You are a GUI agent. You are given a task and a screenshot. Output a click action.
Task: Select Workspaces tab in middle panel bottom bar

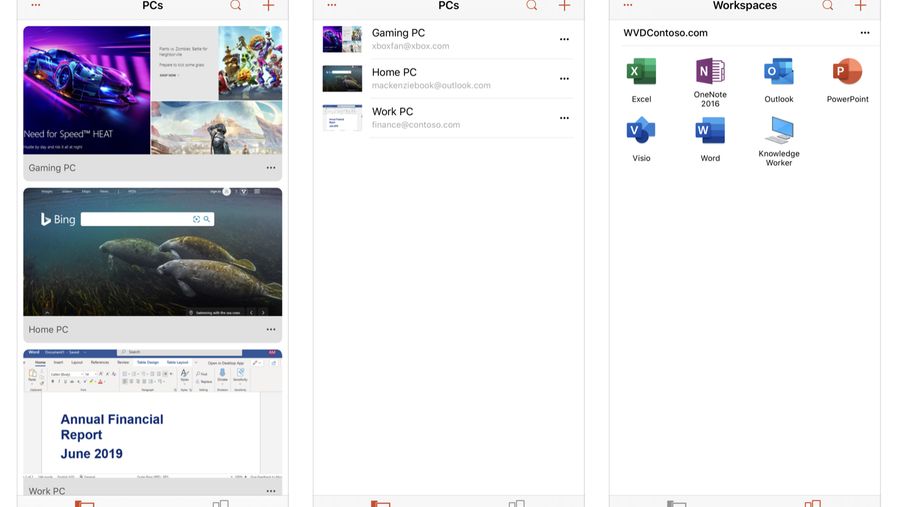click(517, 503)
